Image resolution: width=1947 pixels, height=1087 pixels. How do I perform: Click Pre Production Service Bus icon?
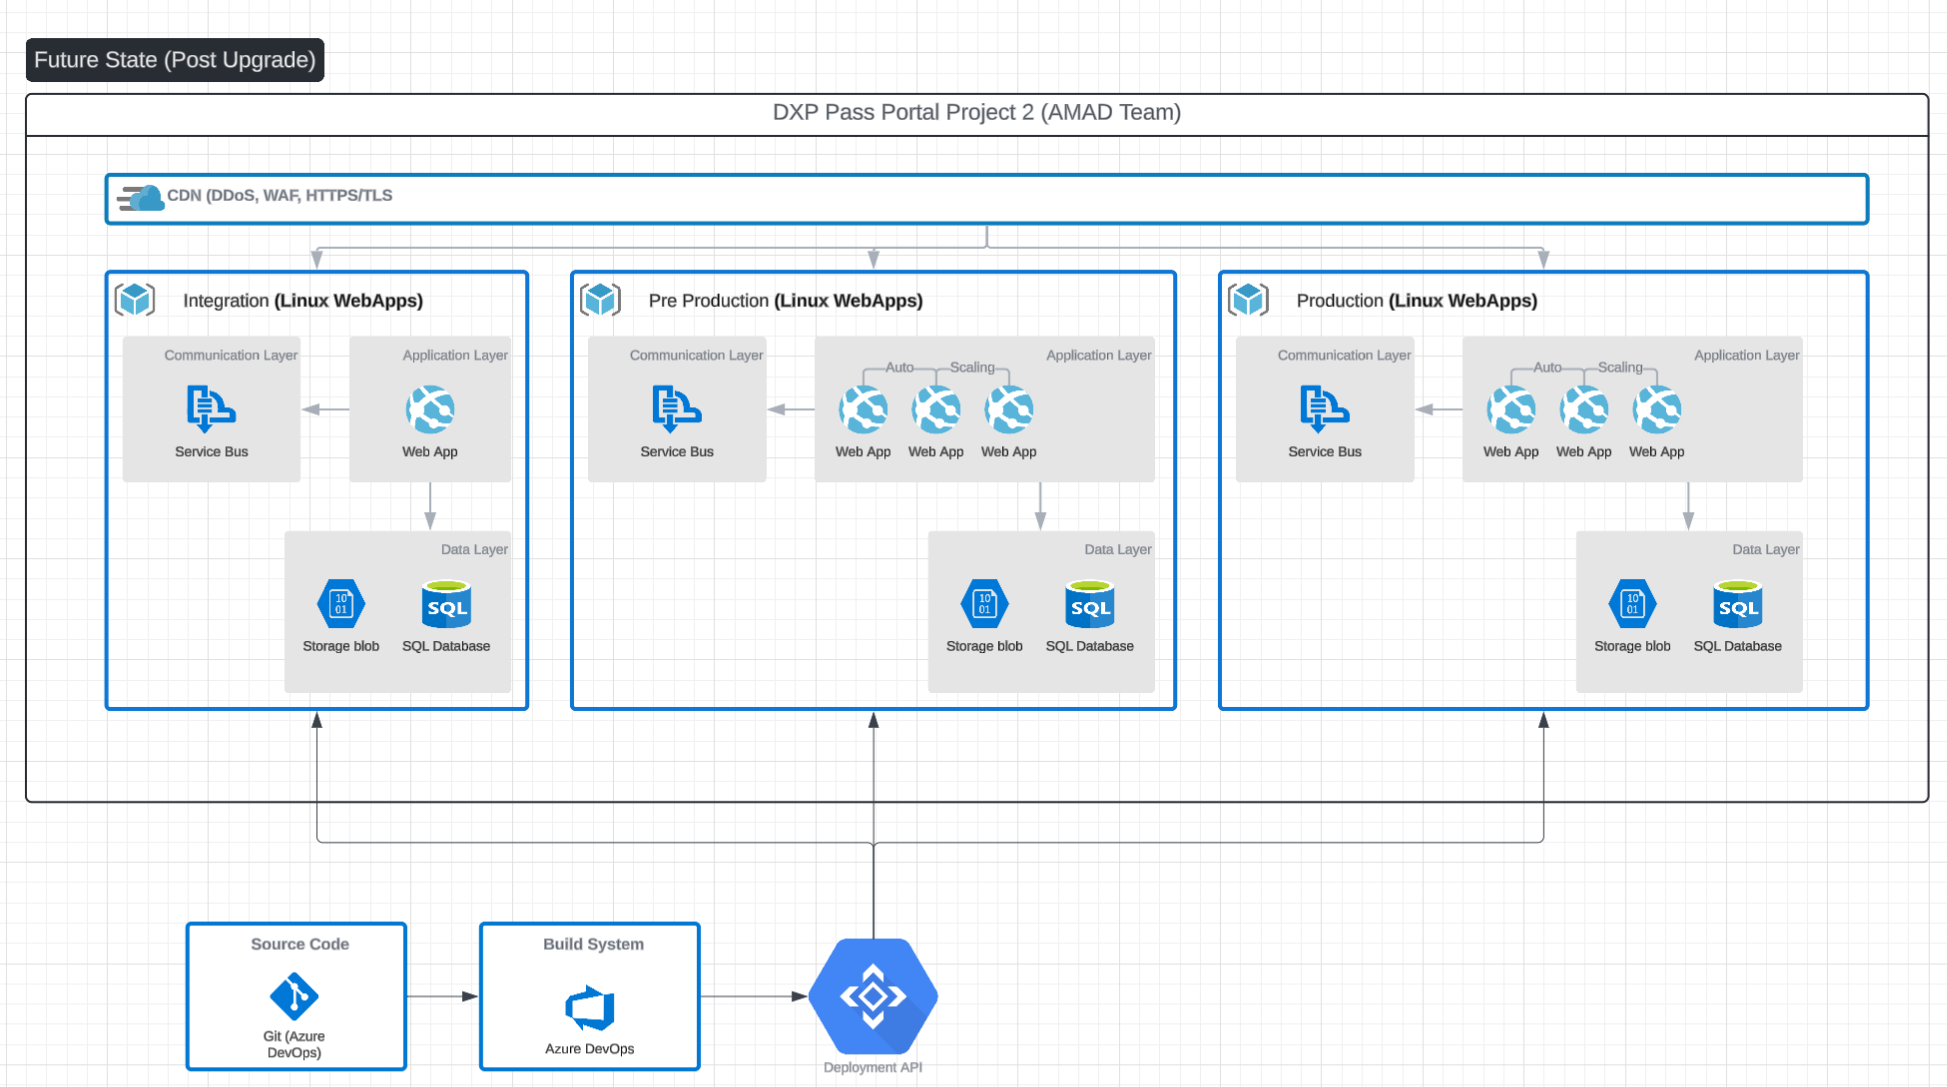pyautogui.click(x=676, y=408)
